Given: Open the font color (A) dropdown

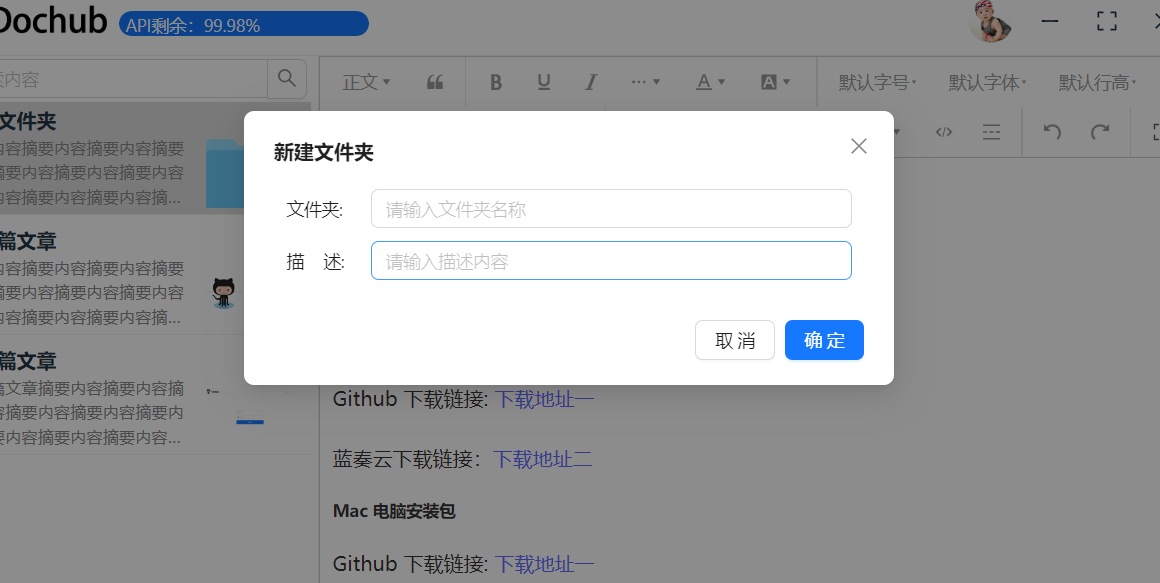Looking at the screenshot, I should [x=710, y=82].
